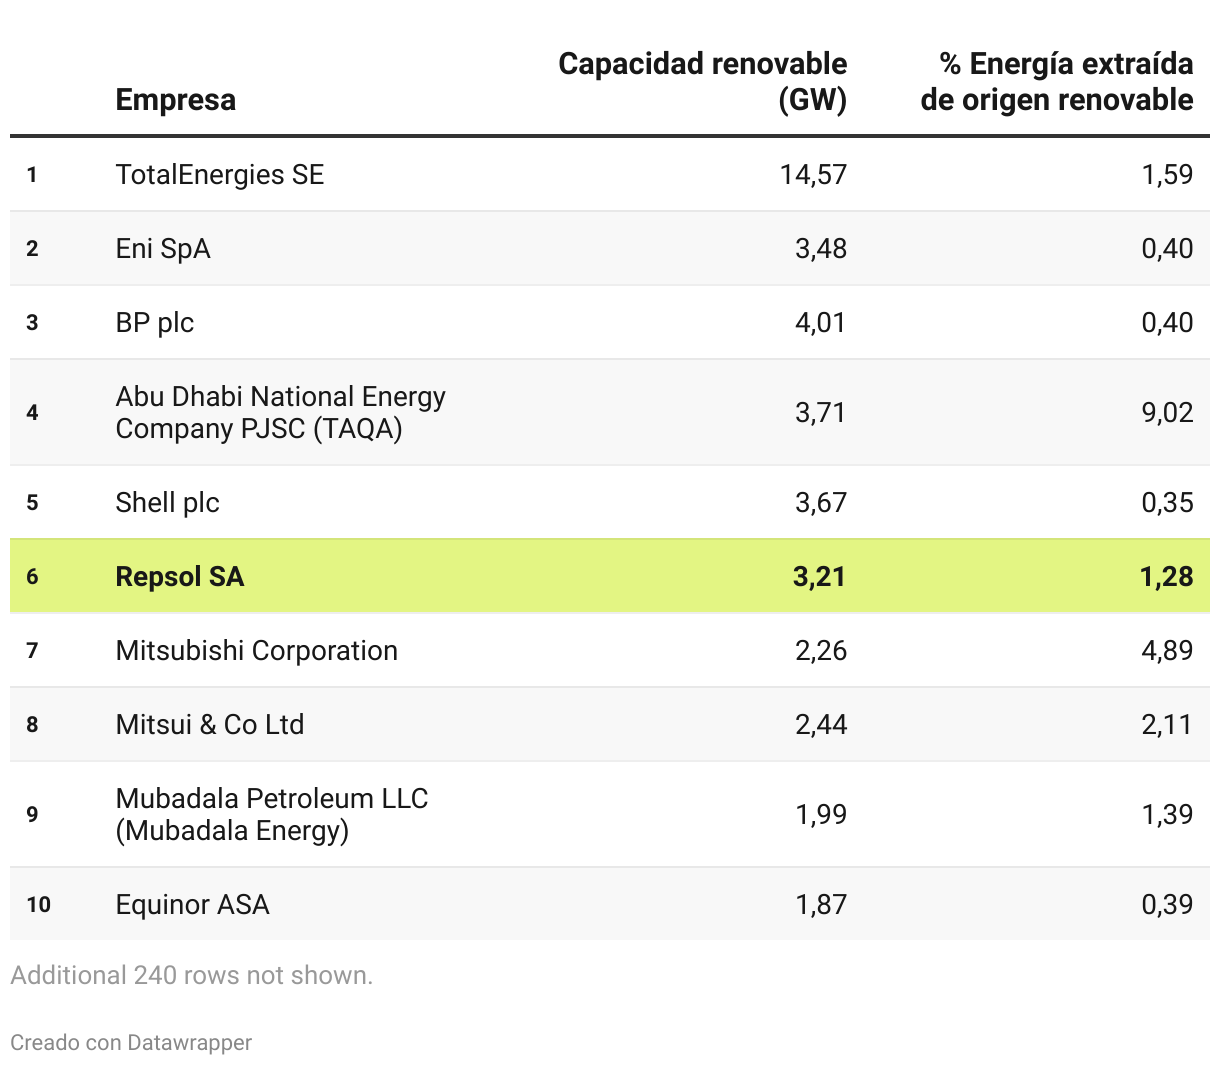The width and height of the screenshot is (1220, 1066).
Task: Click the Mitsui & Co Ltd cell
Action: (x=210, y=725)
